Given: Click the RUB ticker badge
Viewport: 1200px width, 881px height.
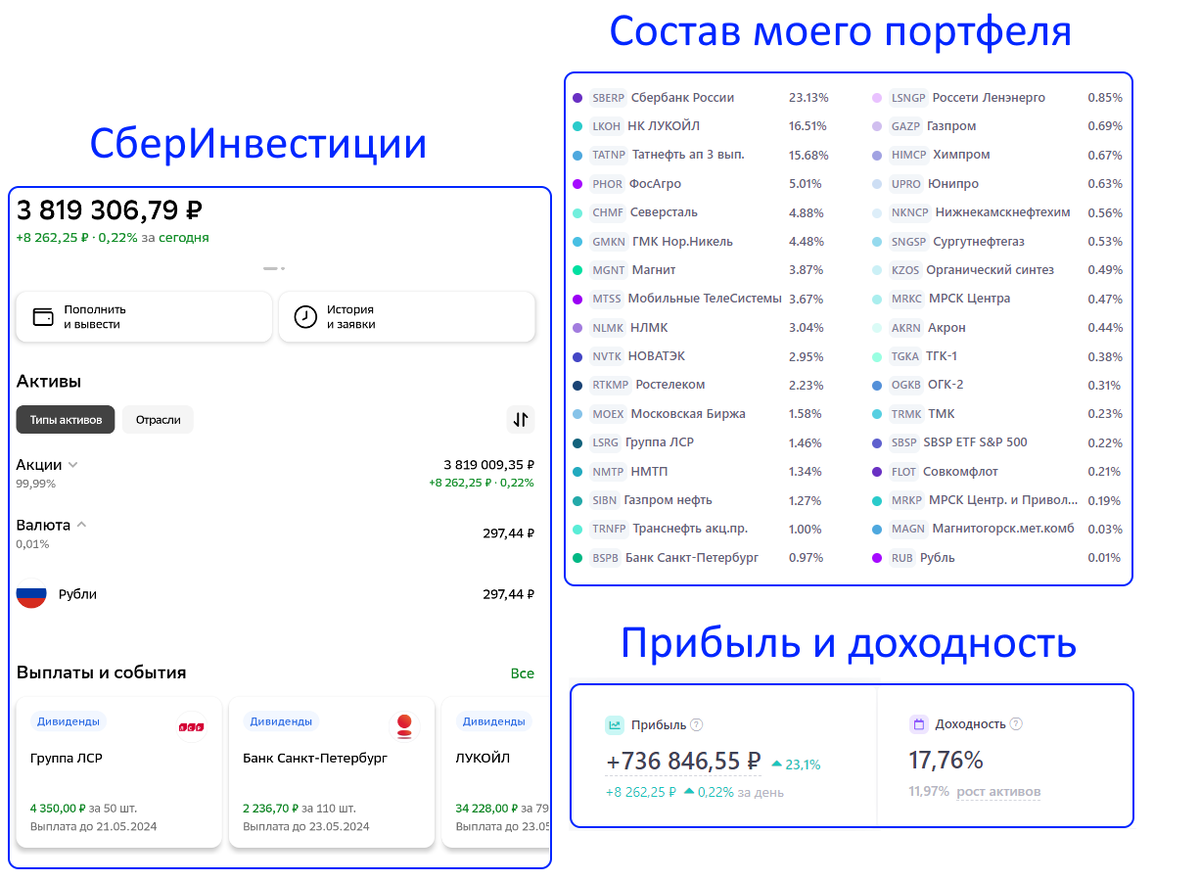Looking at the screenshot, I should pos(903,558).
